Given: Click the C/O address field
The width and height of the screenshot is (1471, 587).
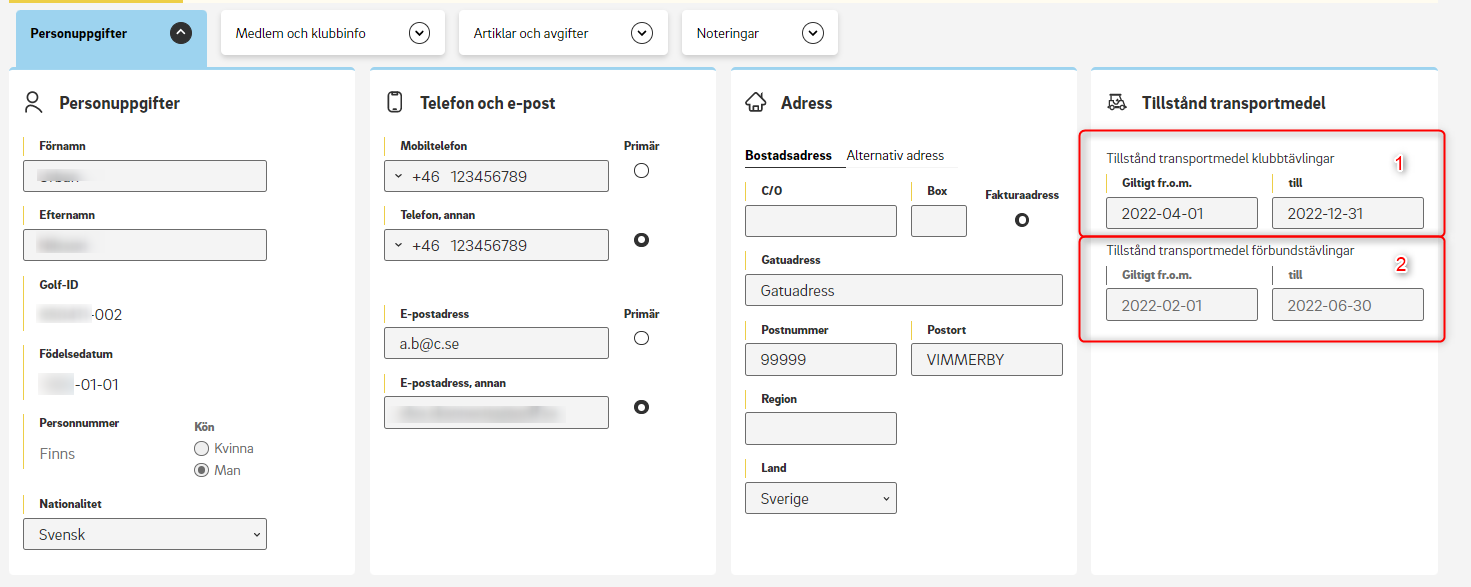Looking at the screenshot, I should pyautogui.click(x=821, y=221).
